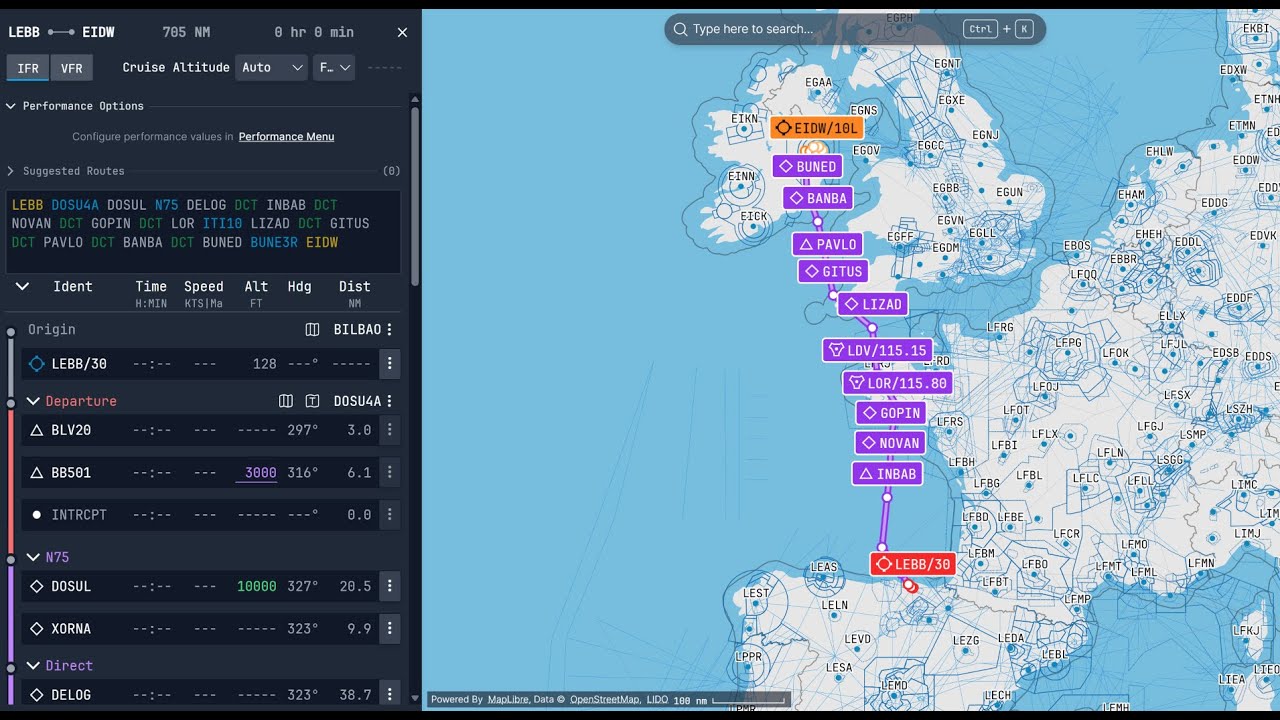Select the INBAB waypoint label on the map
The width and height of the screenshot is (1280, 720).
point(887,474)
